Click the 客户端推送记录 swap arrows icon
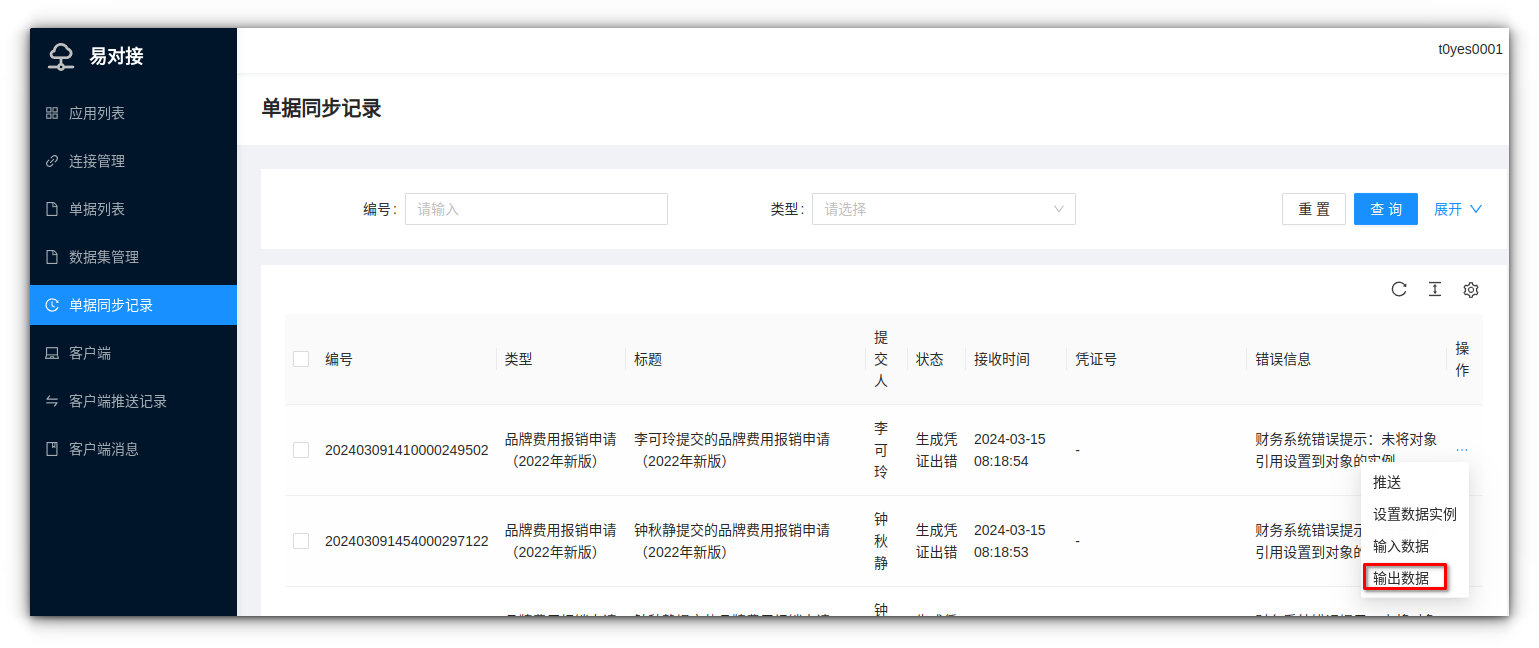This screenshot has width=1539, height=648. [x=52, y=402]
